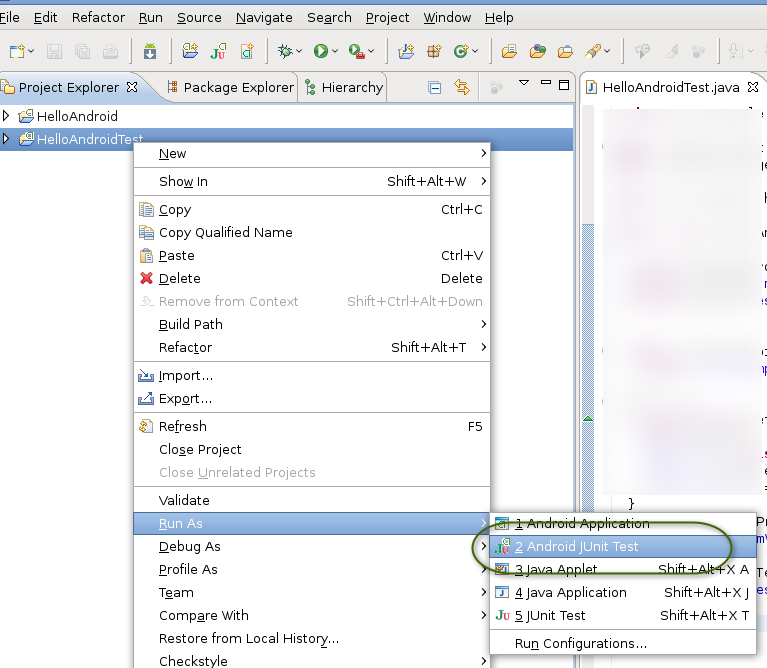
Task: Click the New wizard icon in toolbar
Action: 17,51
